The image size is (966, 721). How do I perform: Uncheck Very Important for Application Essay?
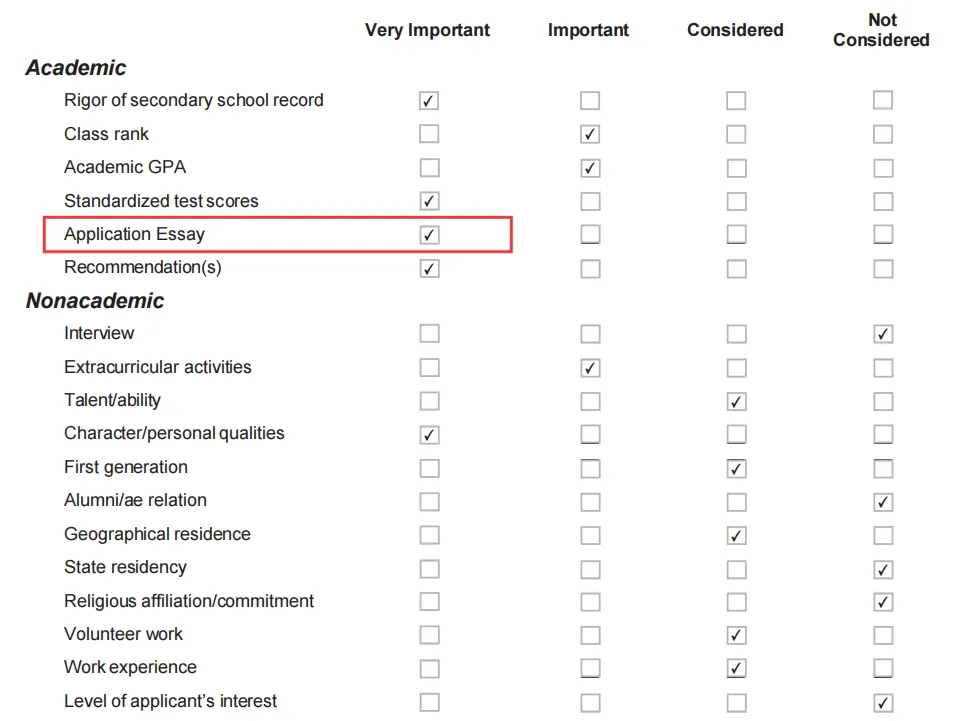[429, 235]
